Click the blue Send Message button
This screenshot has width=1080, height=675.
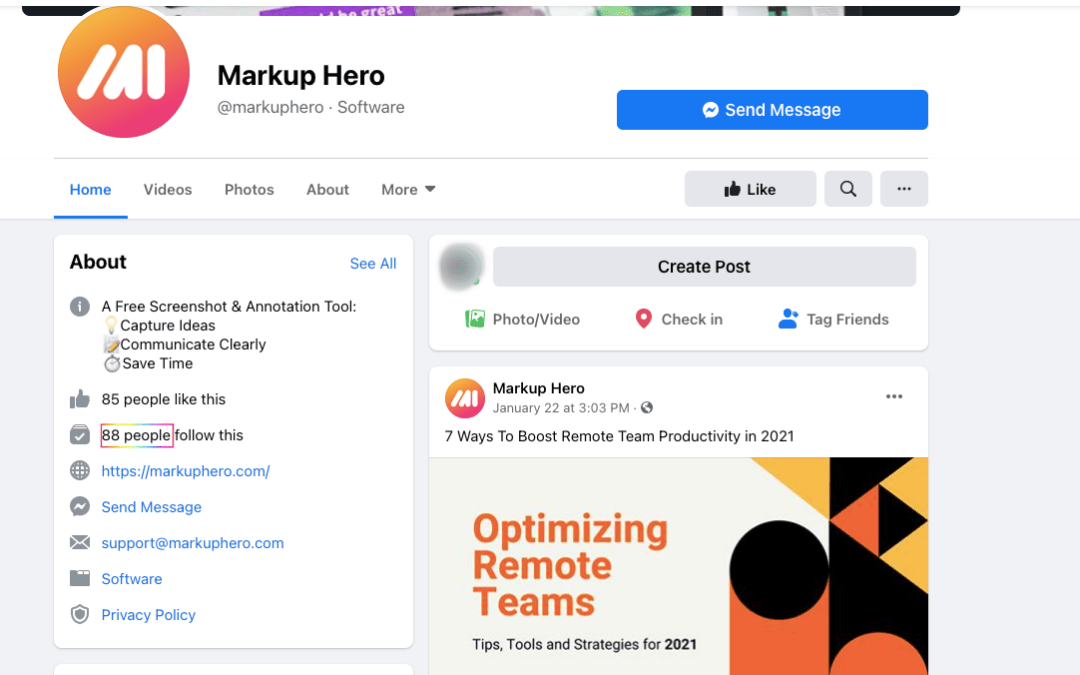pos(772,110)
